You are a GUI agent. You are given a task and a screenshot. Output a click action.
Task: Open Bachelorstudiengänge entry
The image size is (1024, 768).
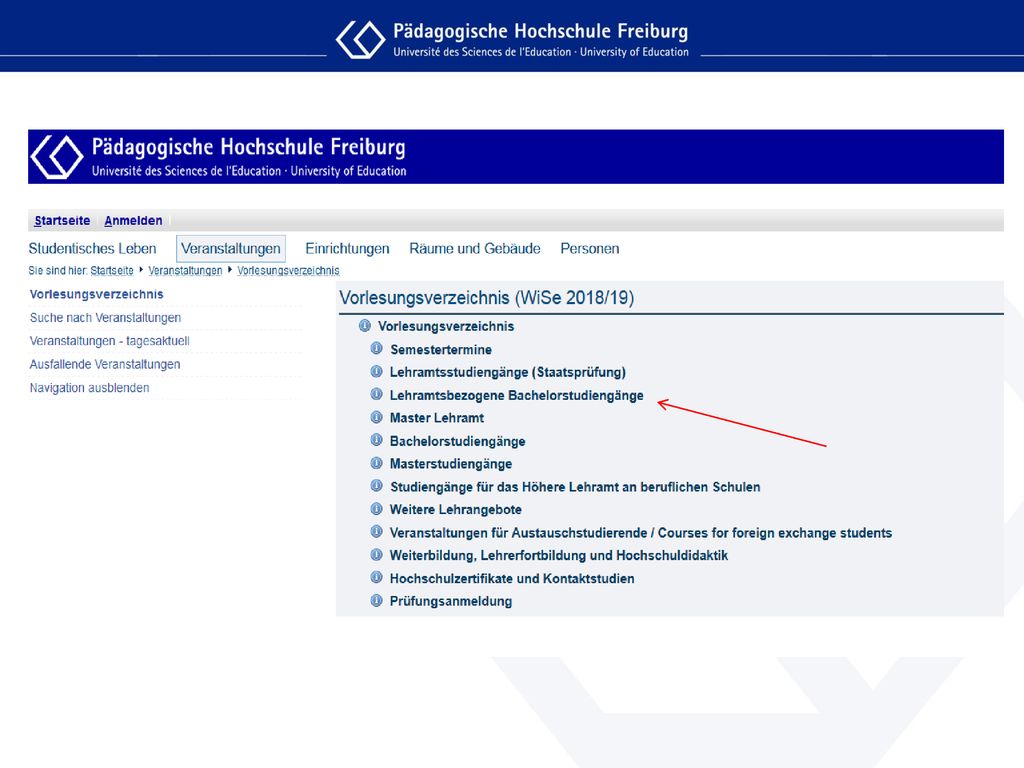pos(457,441)
